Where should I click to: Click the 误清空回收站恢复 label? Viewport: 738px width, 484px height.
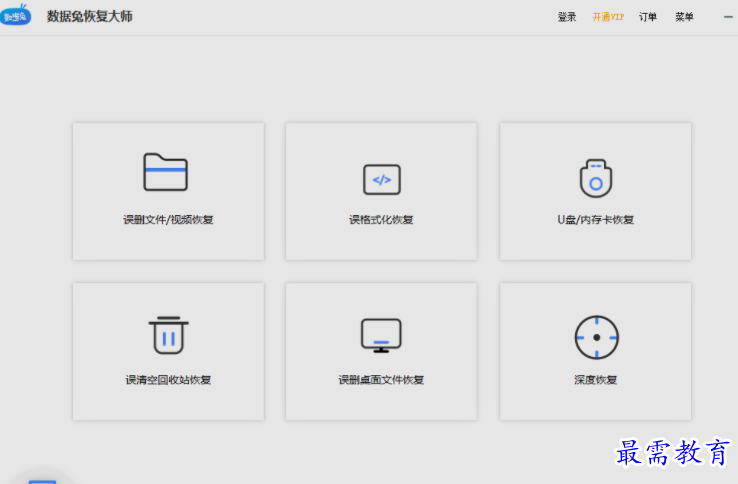pyautogui.click(x=168, y=380)
